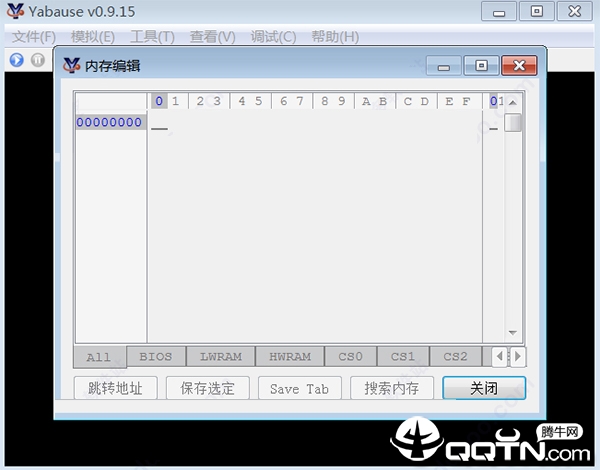Click the ASCII column cell in first row
The height and width of the screenshot is (470, 600).
(494, 123)
